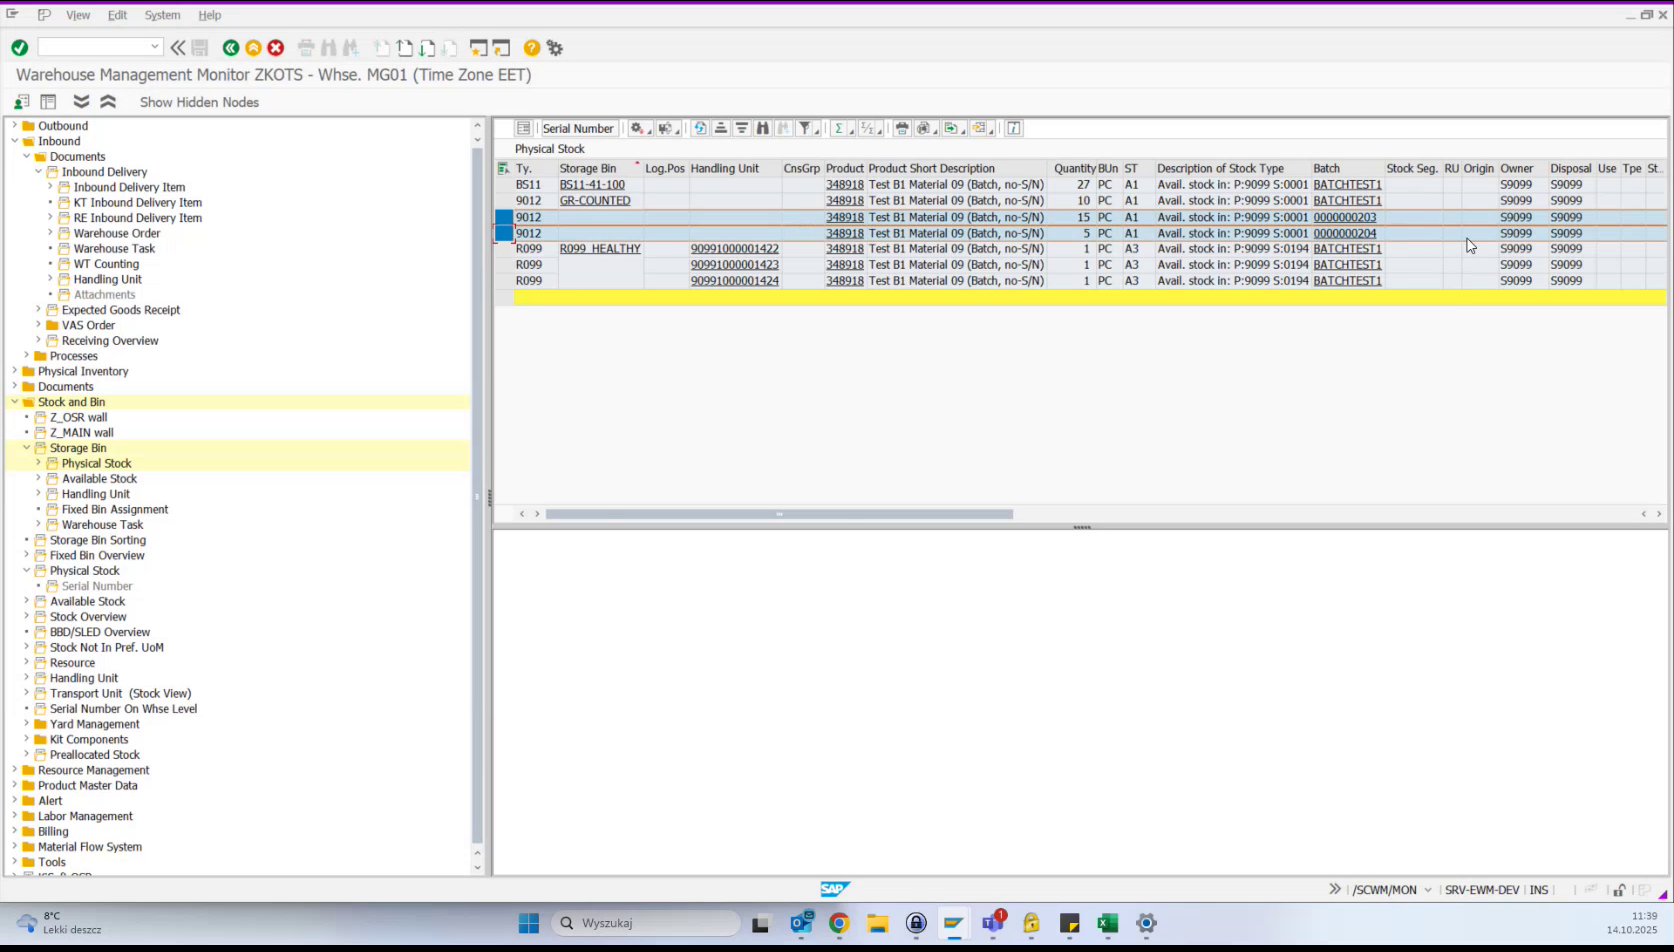Image resolution: width=1674 pixels, height=952 pixels.
Task: Expand the Yard Management node
Action: [24, 723]
